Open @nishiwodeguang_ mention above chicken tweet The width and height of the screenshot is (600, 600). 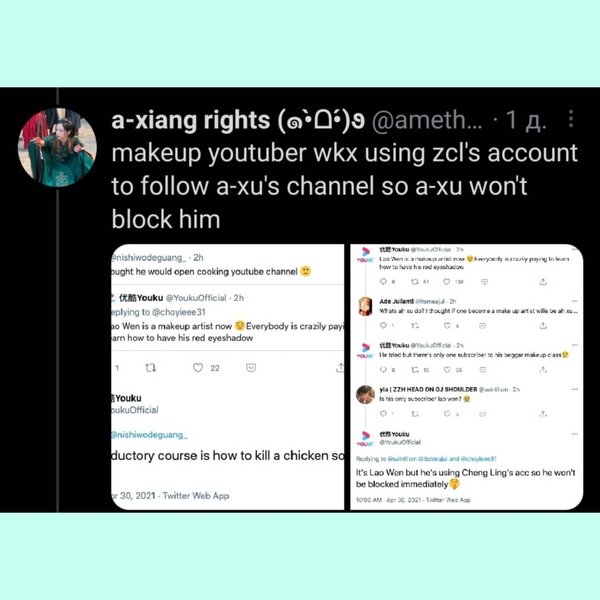coord(148,435)
